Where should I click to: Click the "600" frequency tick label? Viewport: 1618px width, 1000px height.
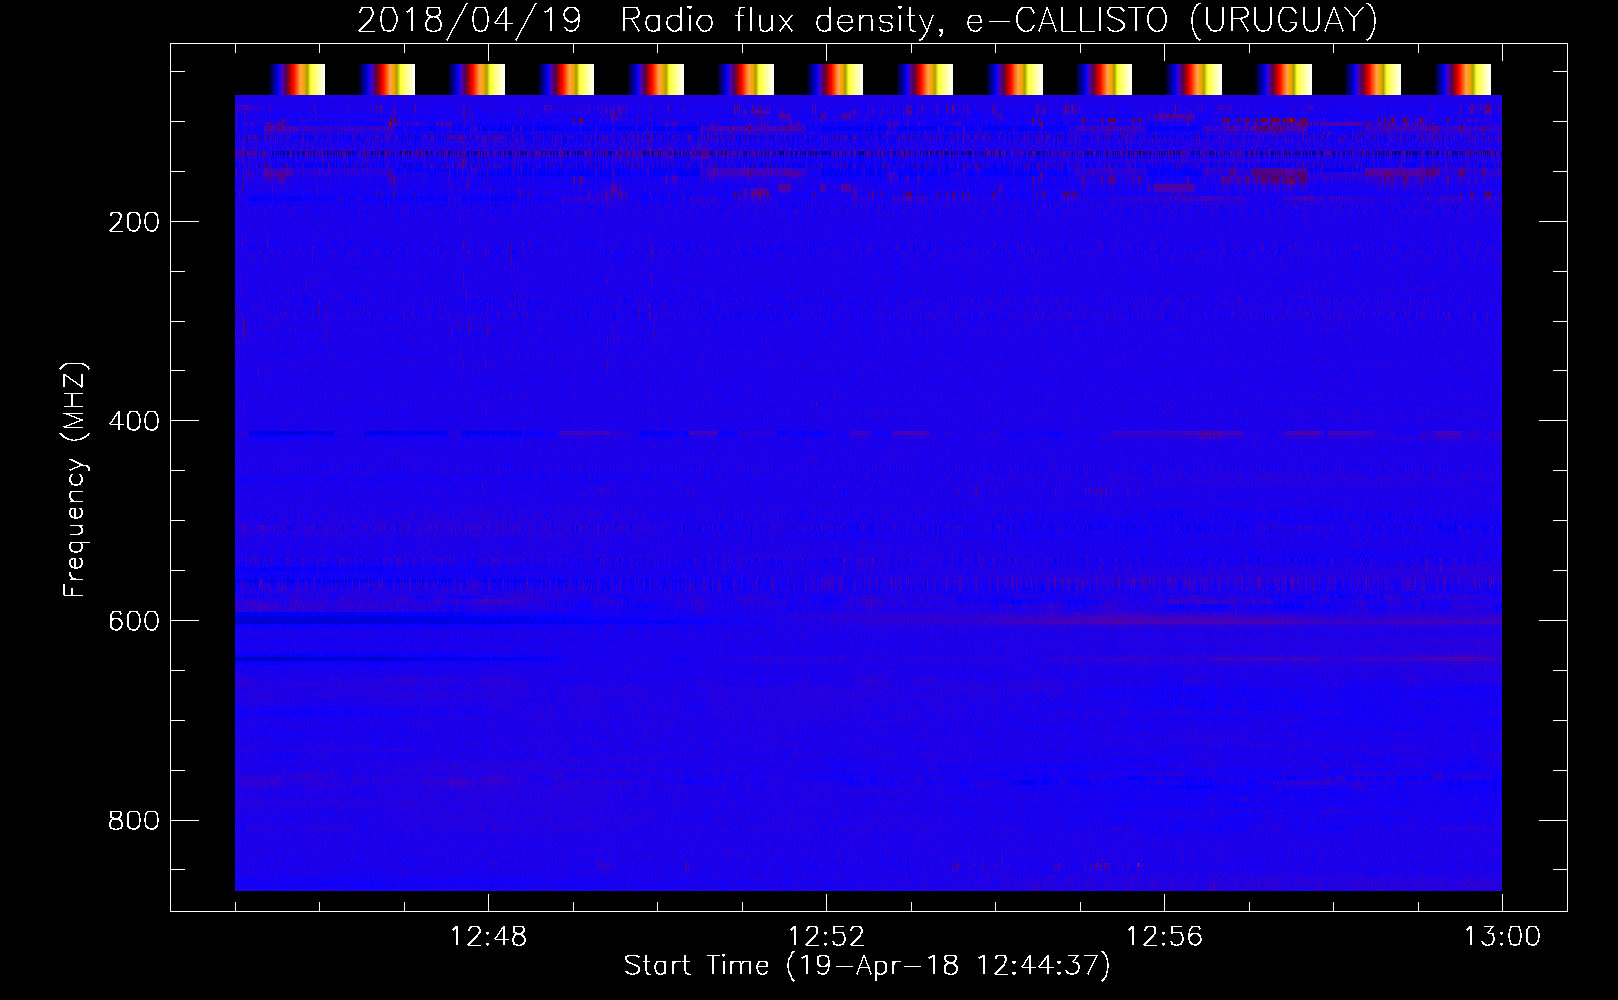[x=134, y=622]
